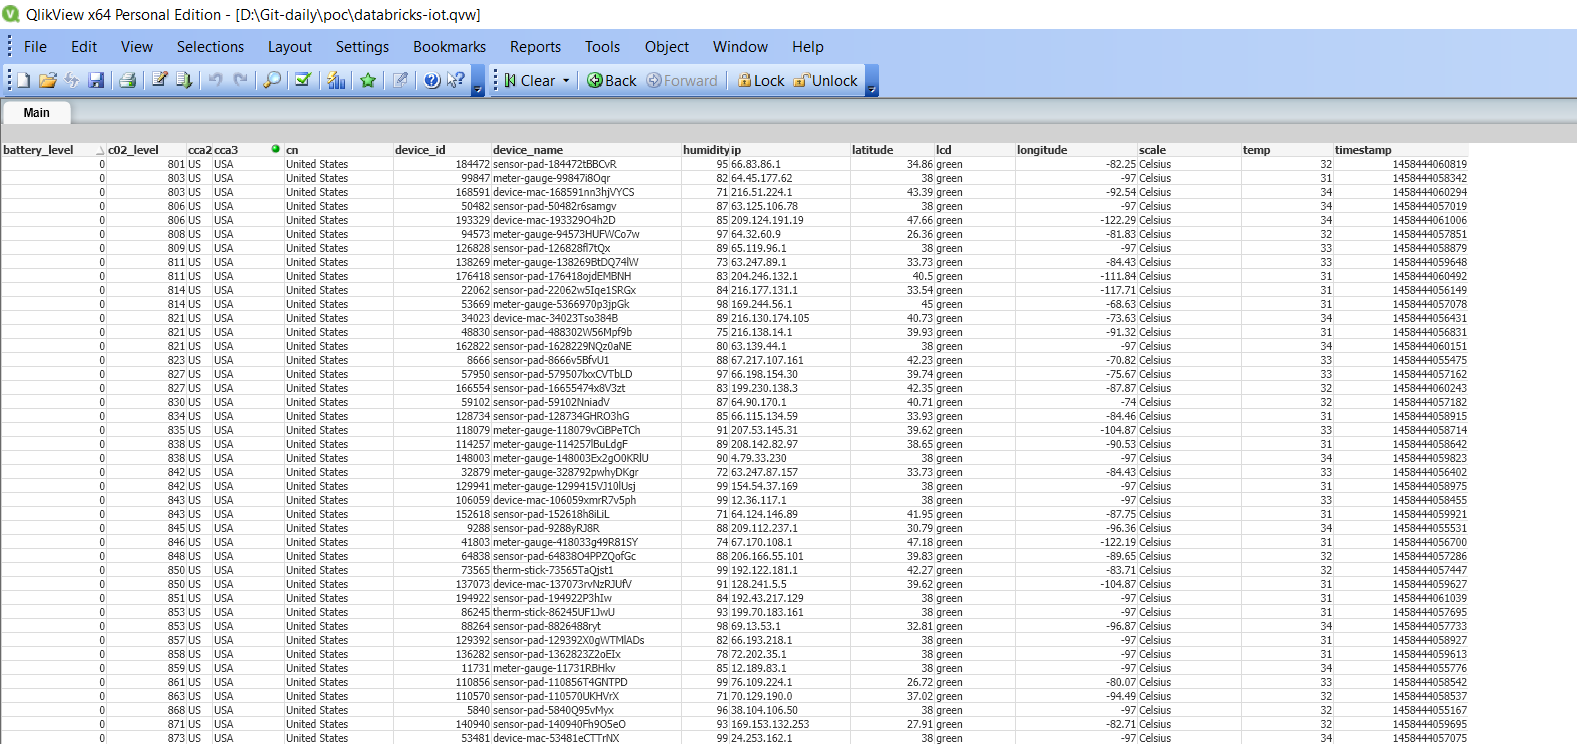
Task: Open Current Selections checkmark icon
Action: click(303, 80)
